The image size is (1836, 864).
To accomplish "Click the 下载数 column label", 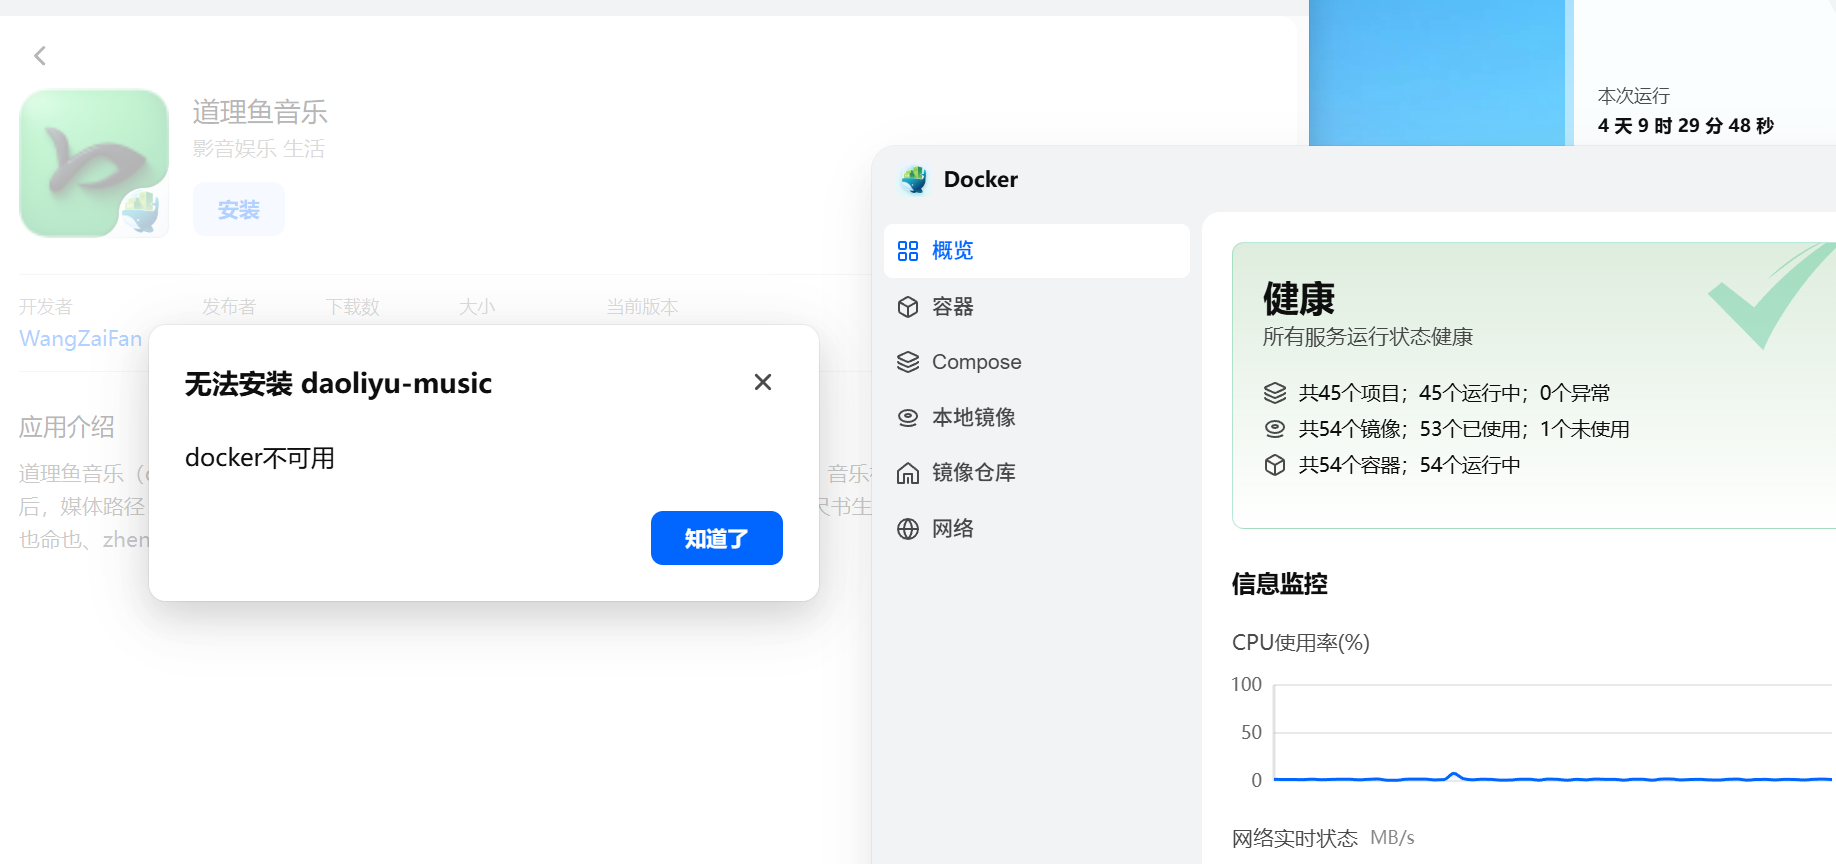I will [x=353, y=307].
